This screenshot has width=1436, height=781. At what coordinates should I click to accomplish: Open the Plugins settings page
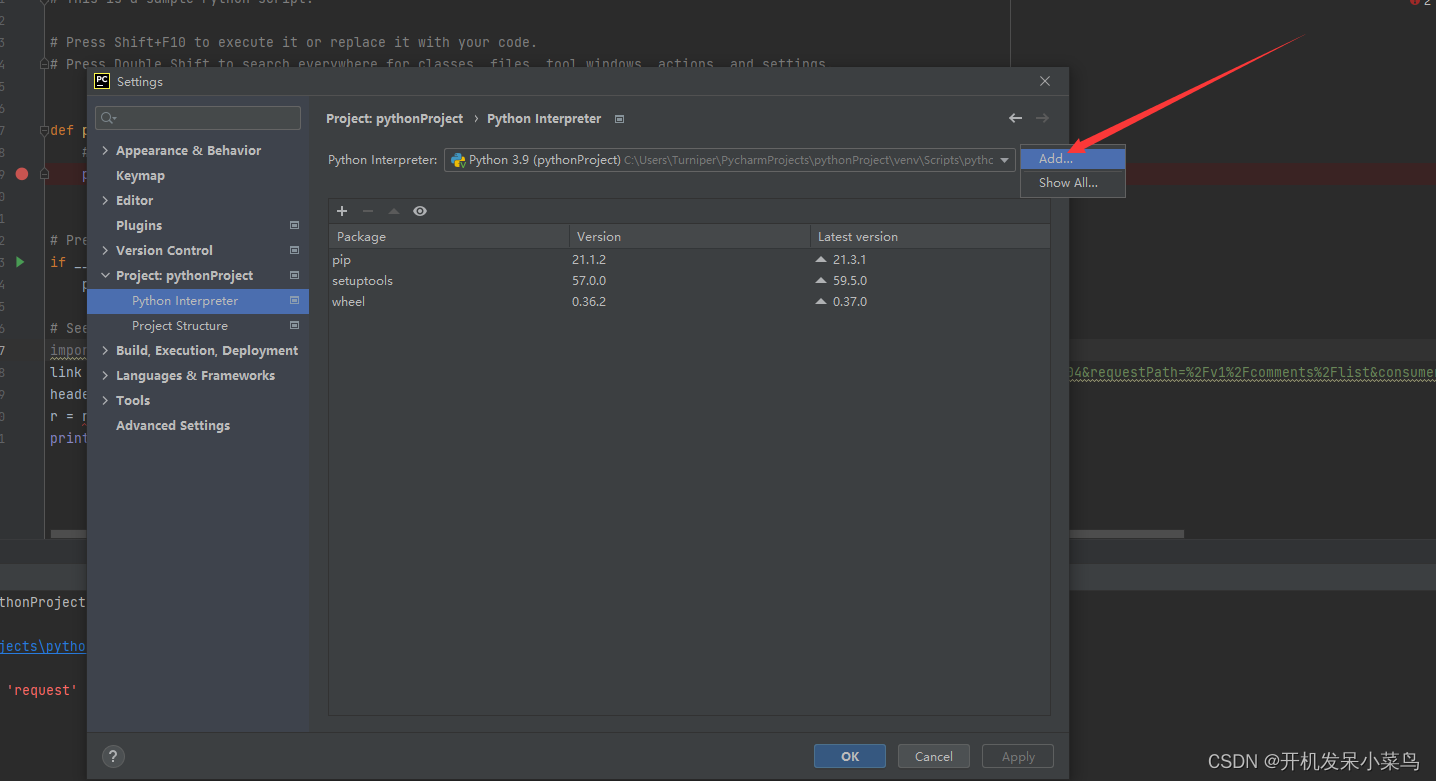pos(139,225)
